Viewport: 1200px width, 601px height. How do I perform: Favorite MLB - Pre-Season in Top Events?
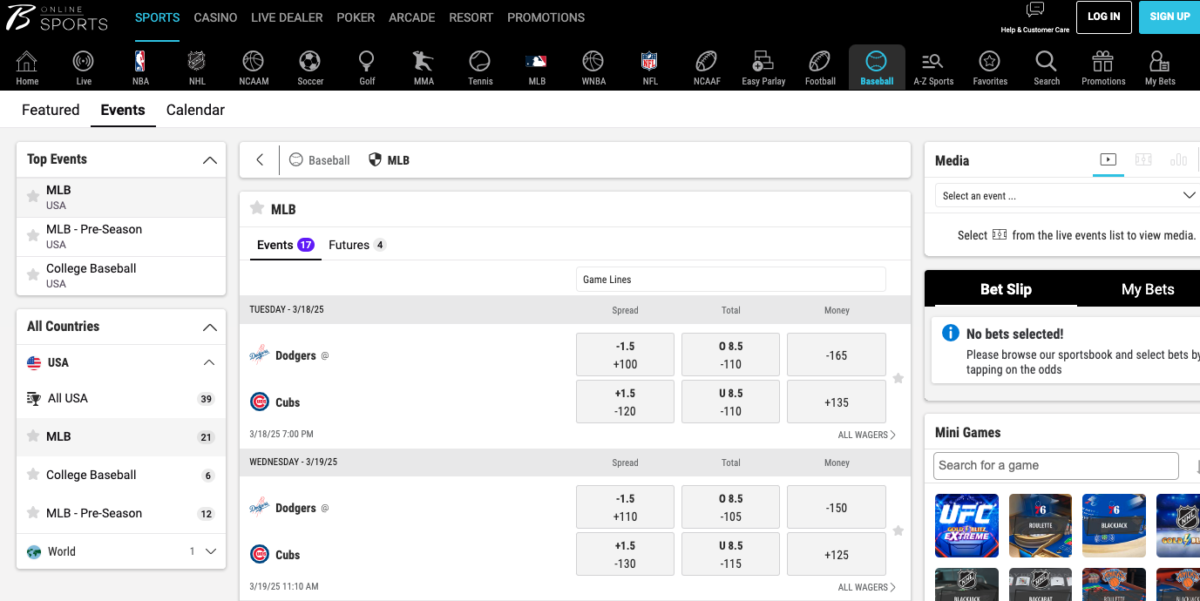point(33,236)
